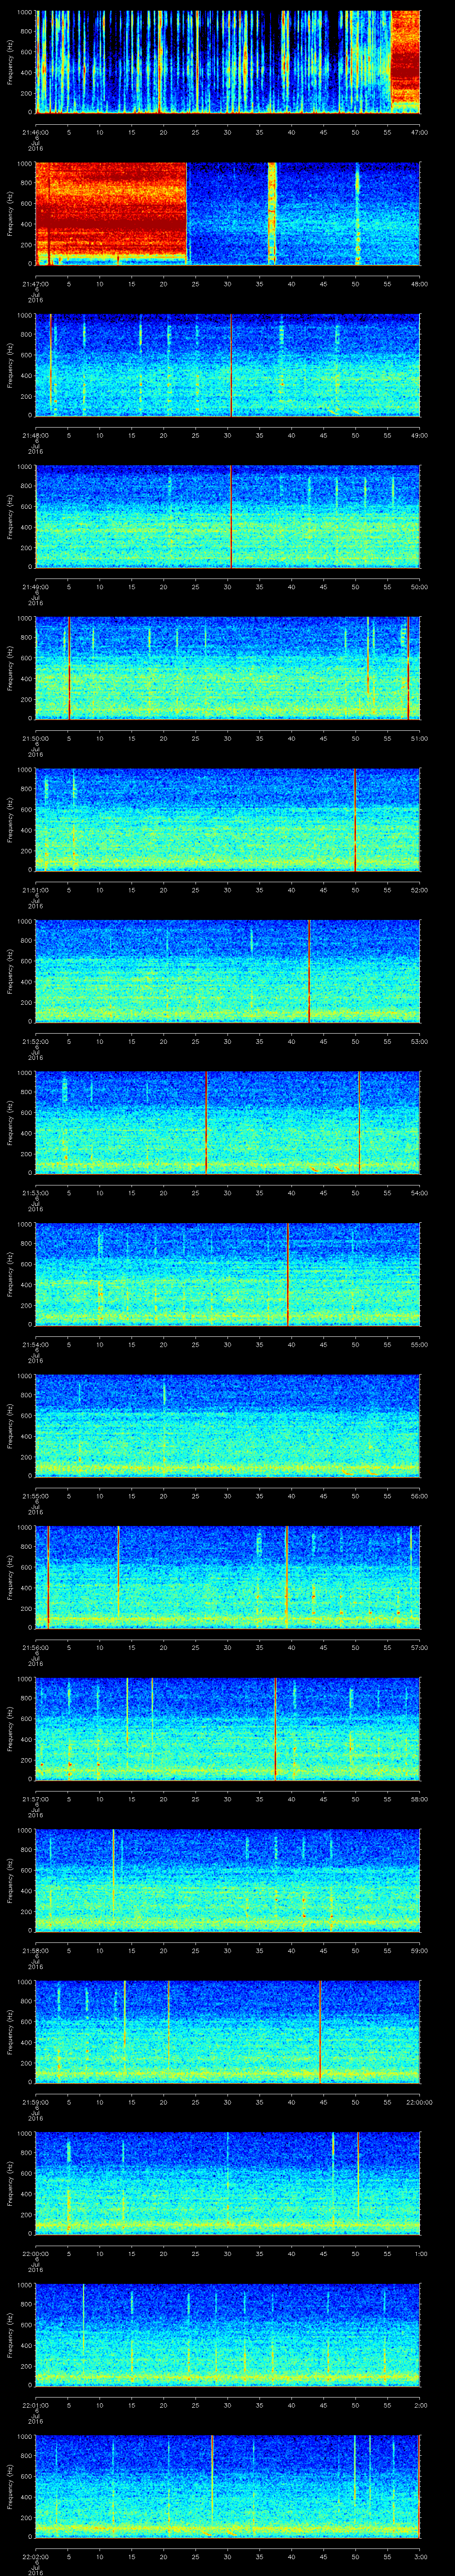
Task: Select the 21:57:00 start time label
Action: pyautogui.click(x=35, y=1799)
